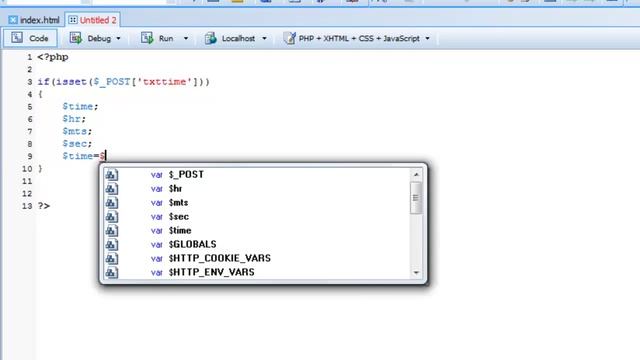
Task: Click the Code view button
Action: 30,38
